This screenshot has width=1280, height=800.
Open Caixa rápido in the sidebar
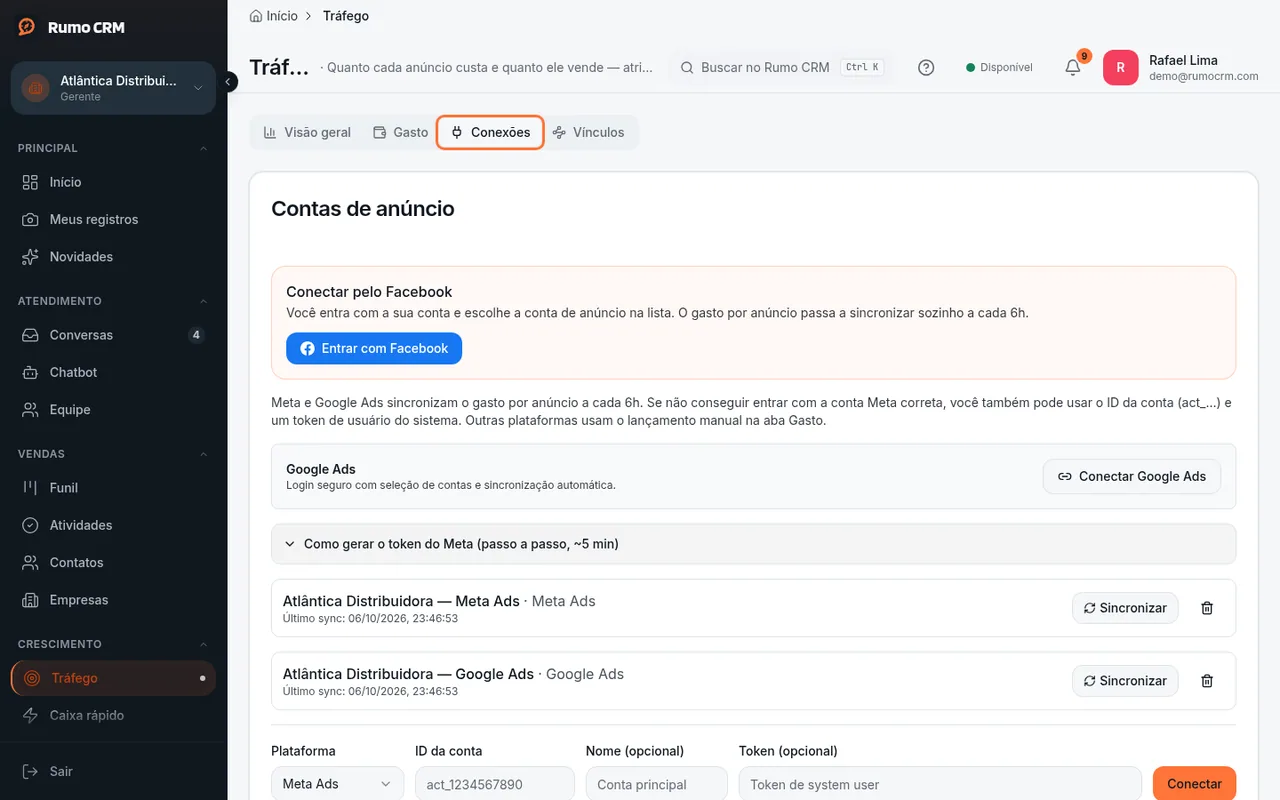click(113, 715)
